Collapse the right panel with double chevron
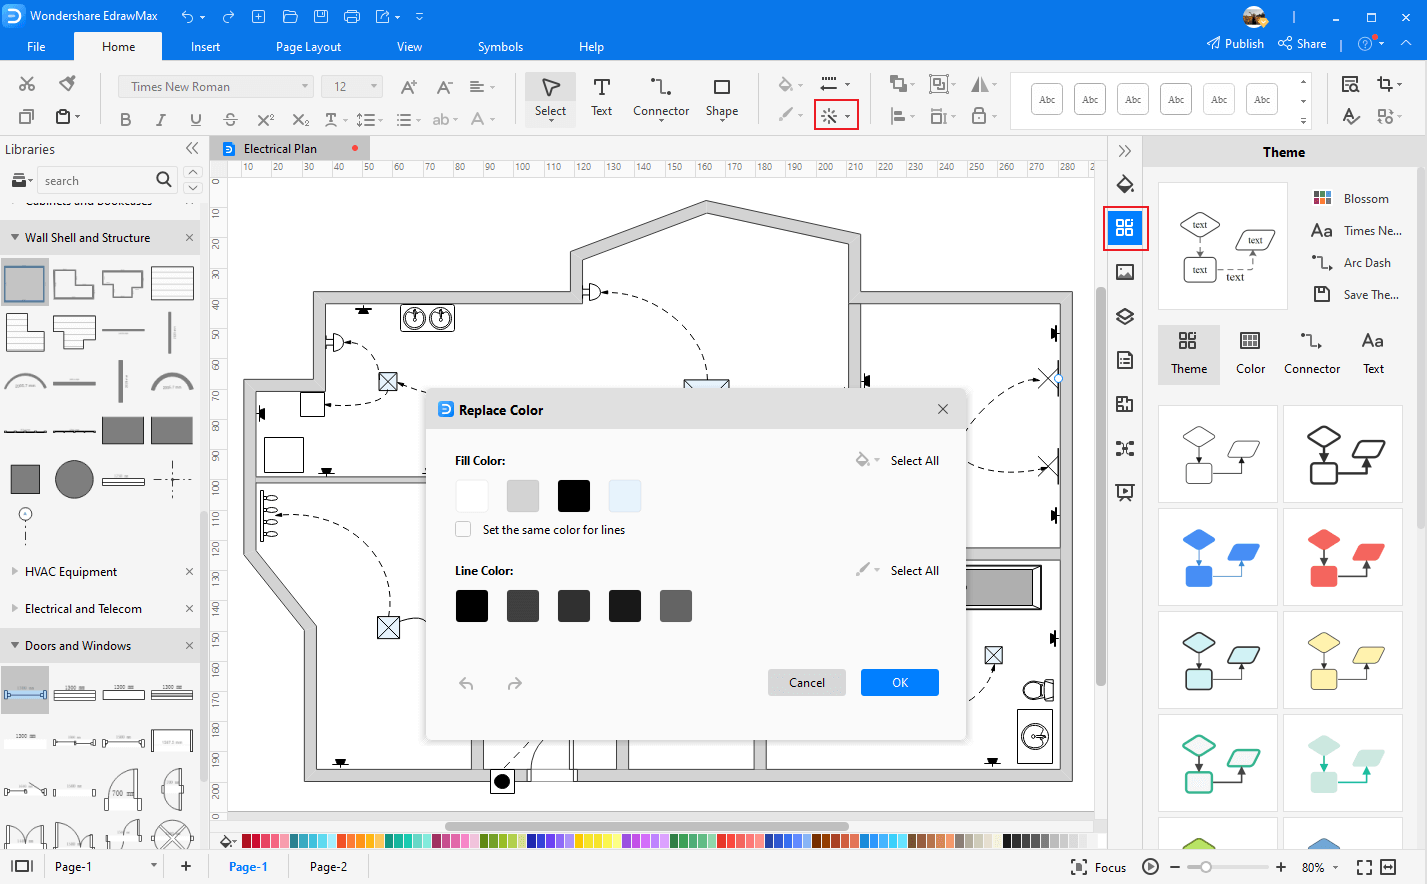 point(1125,151)
